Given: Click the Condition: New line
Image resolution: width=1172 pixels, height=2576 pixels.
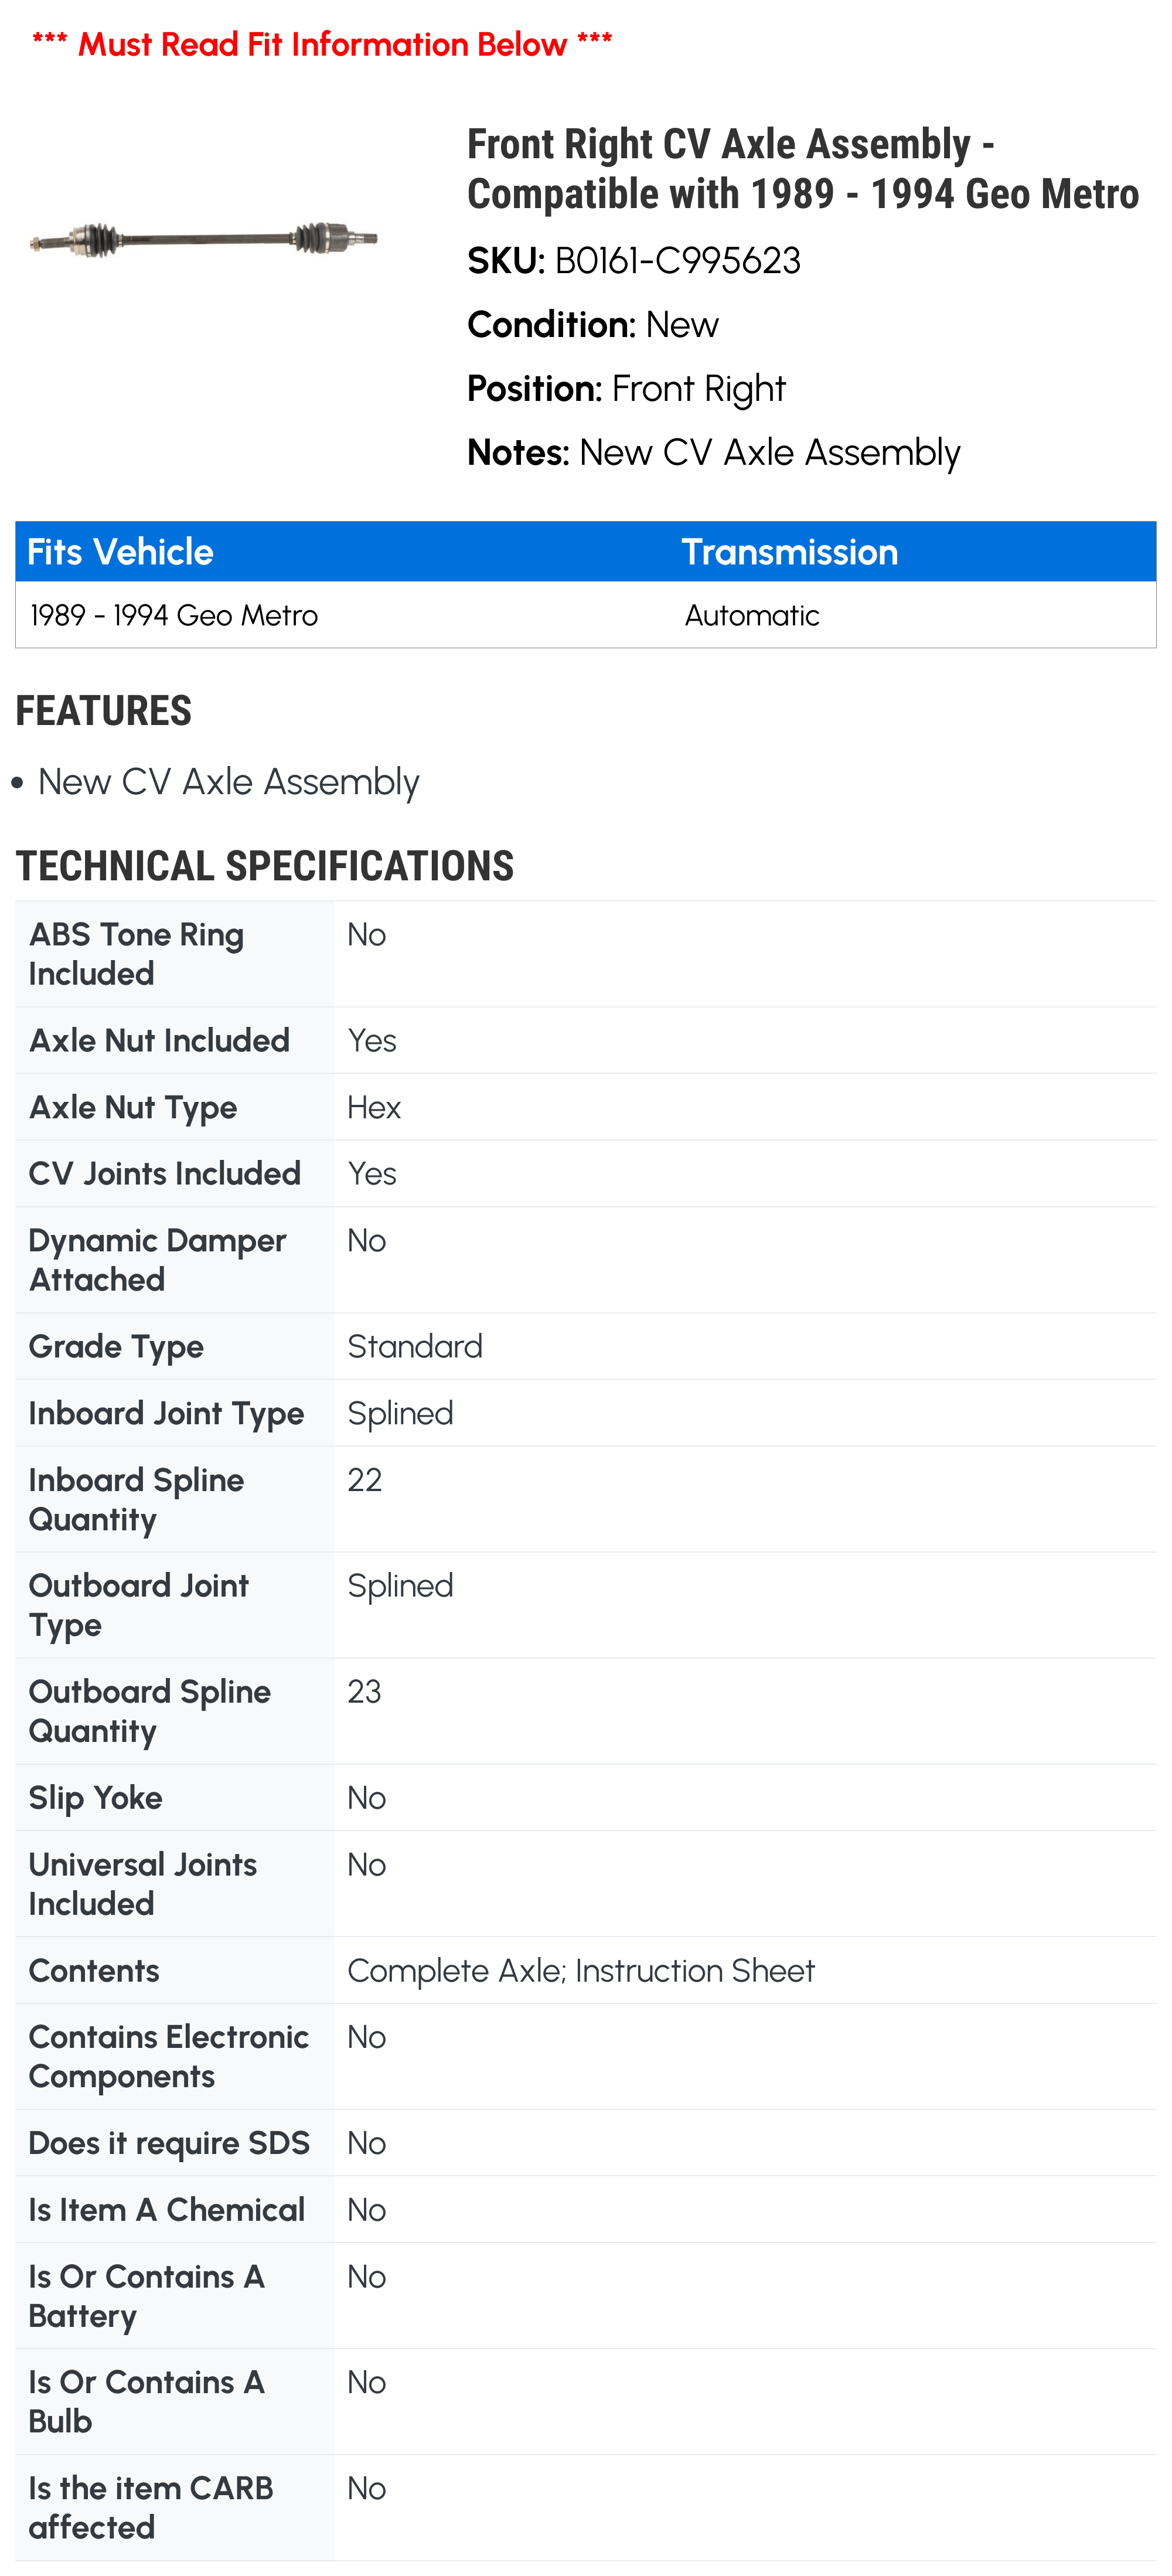Looking at the screenshot, I should pyautogui.click(x=593, y=325).
